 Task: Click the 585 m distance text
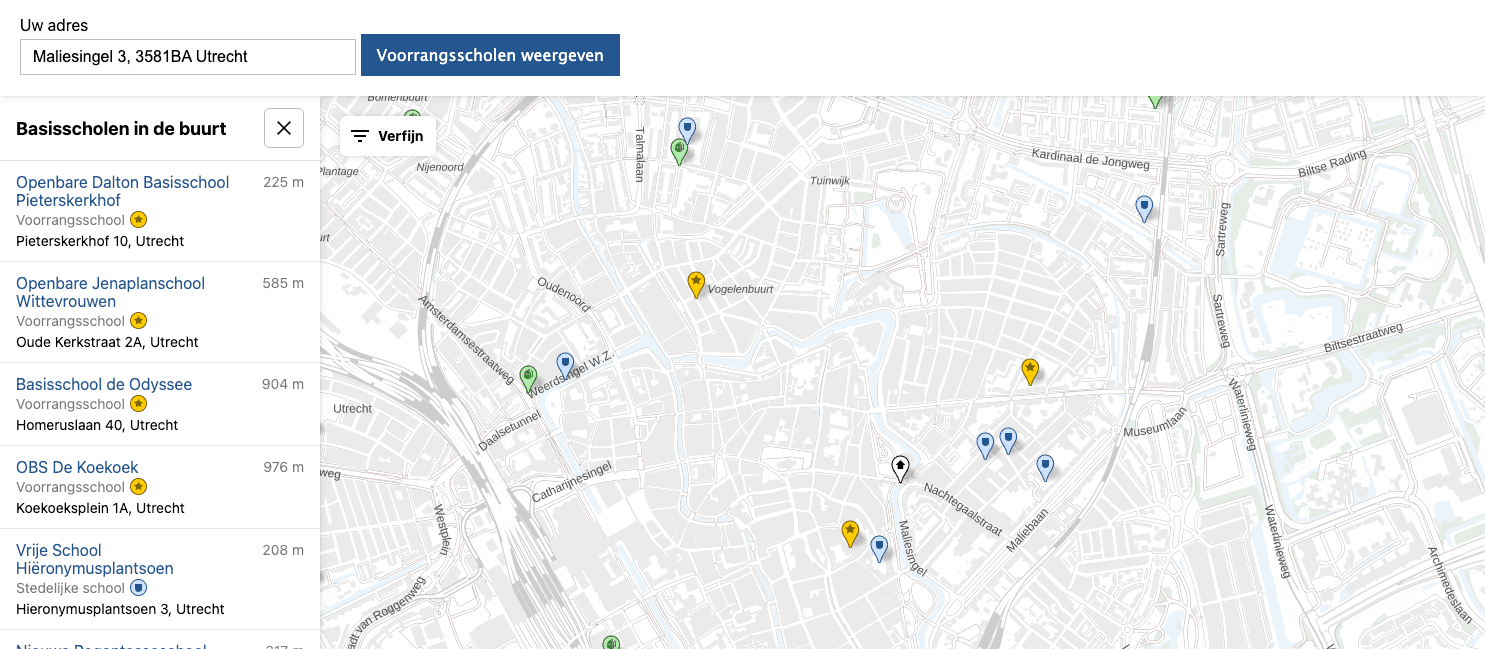[x=283, y=283]
